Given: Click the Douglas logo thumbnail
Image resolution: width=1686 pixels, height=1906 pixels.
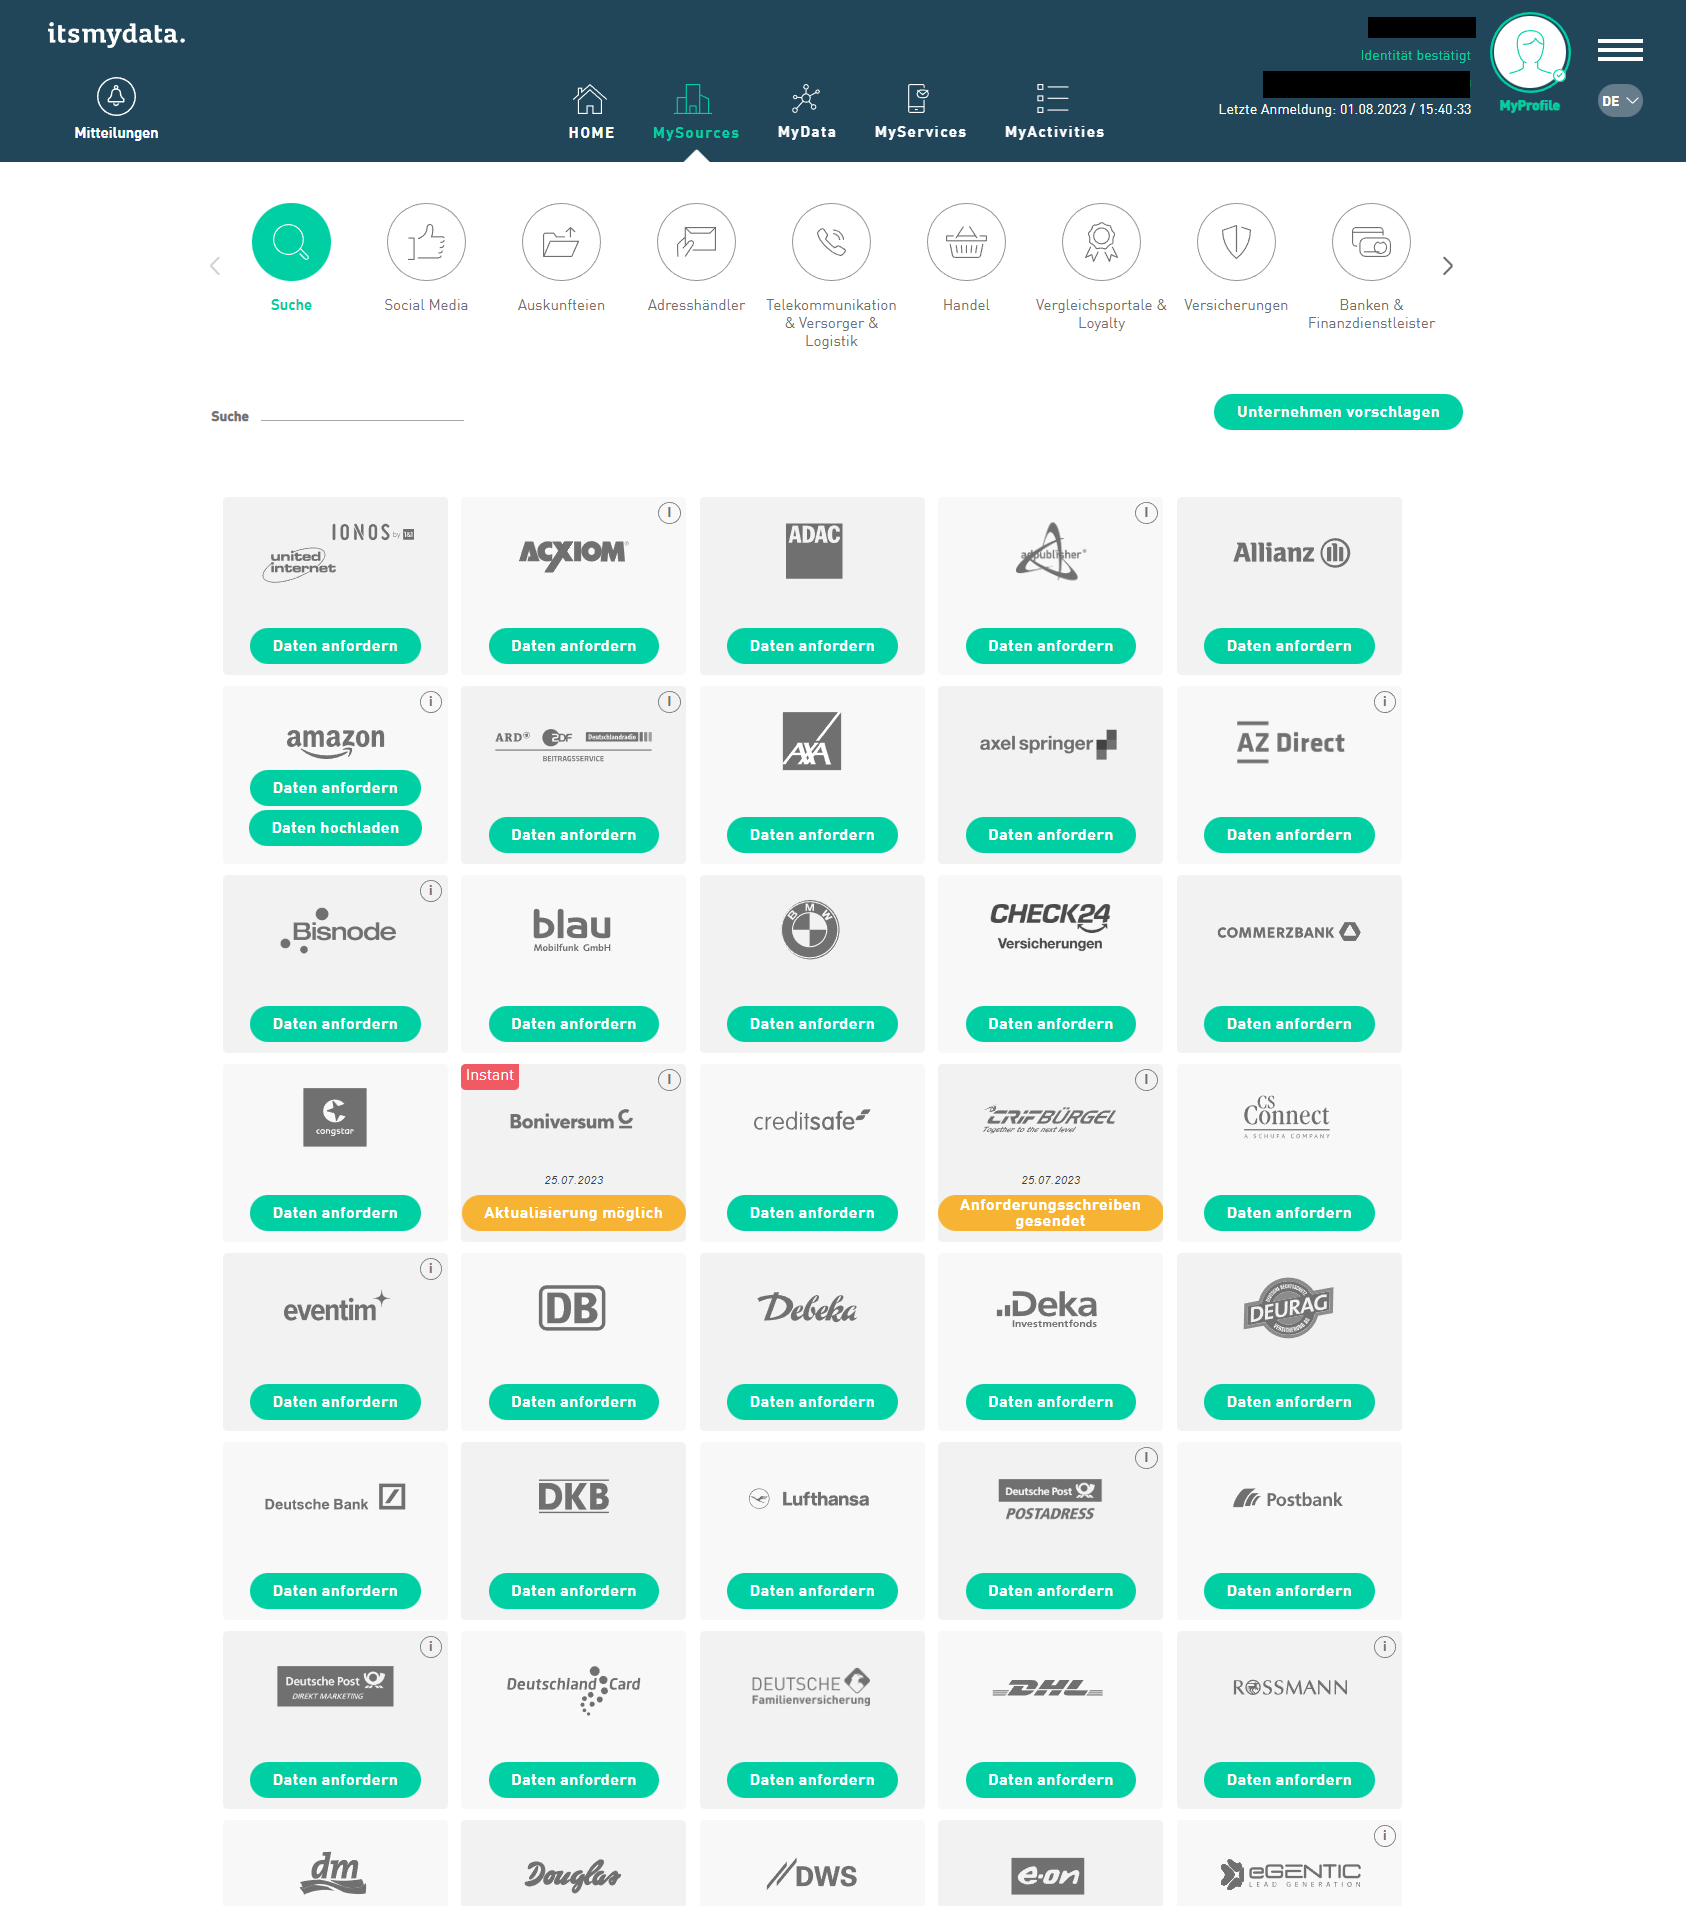Looking at the screenshot, I should click(x=573, y=1875).
